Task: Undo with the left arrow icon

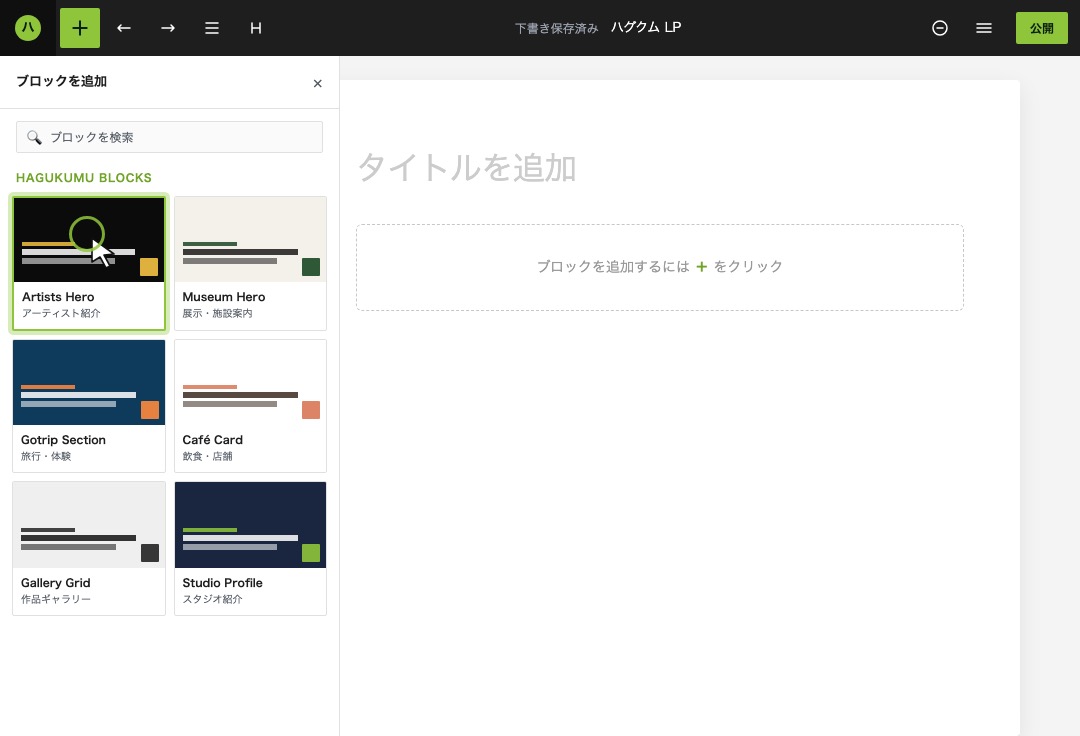Action: tap(124, 28)
